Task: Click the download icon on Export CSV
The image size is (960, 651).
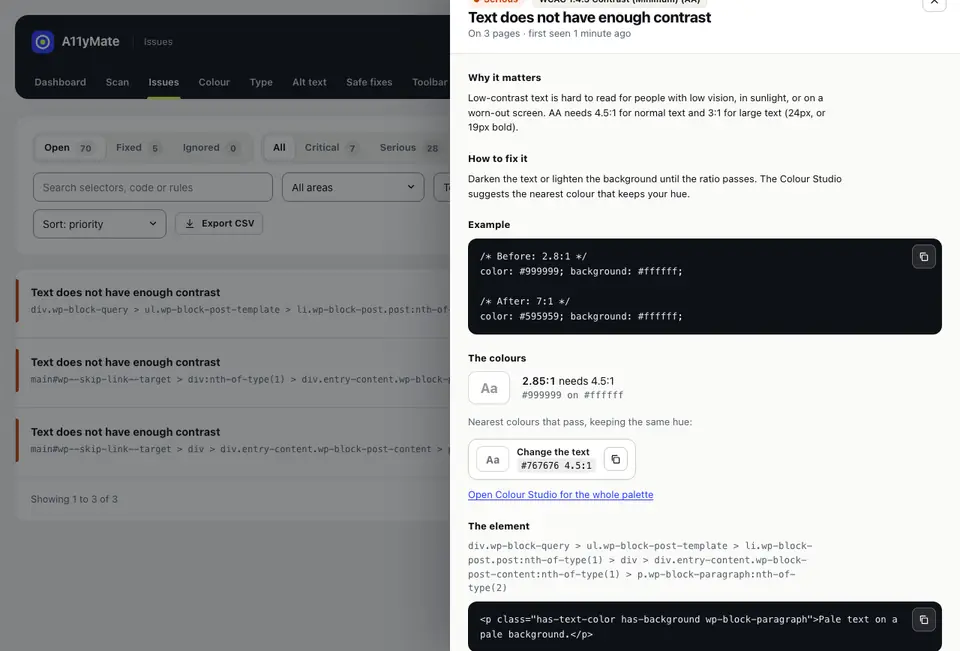Action: 190,224
